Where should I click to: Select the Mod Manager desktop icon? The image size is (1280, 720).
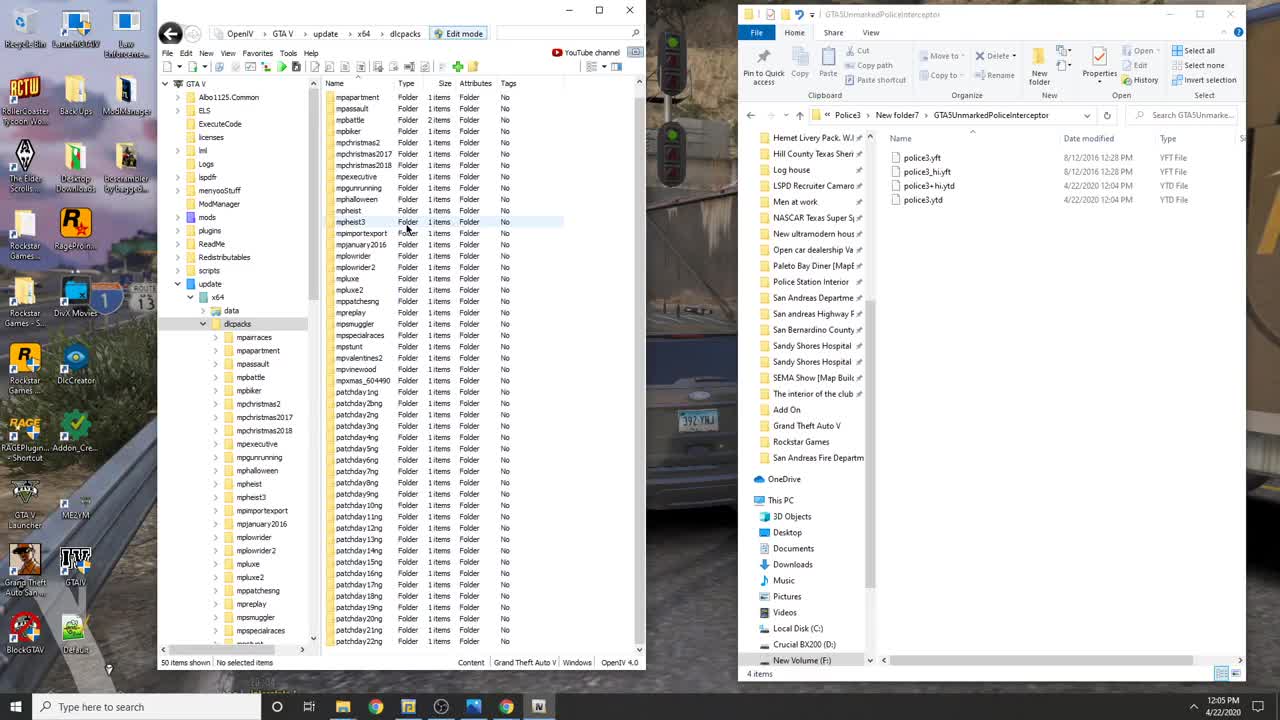(126, 95)
